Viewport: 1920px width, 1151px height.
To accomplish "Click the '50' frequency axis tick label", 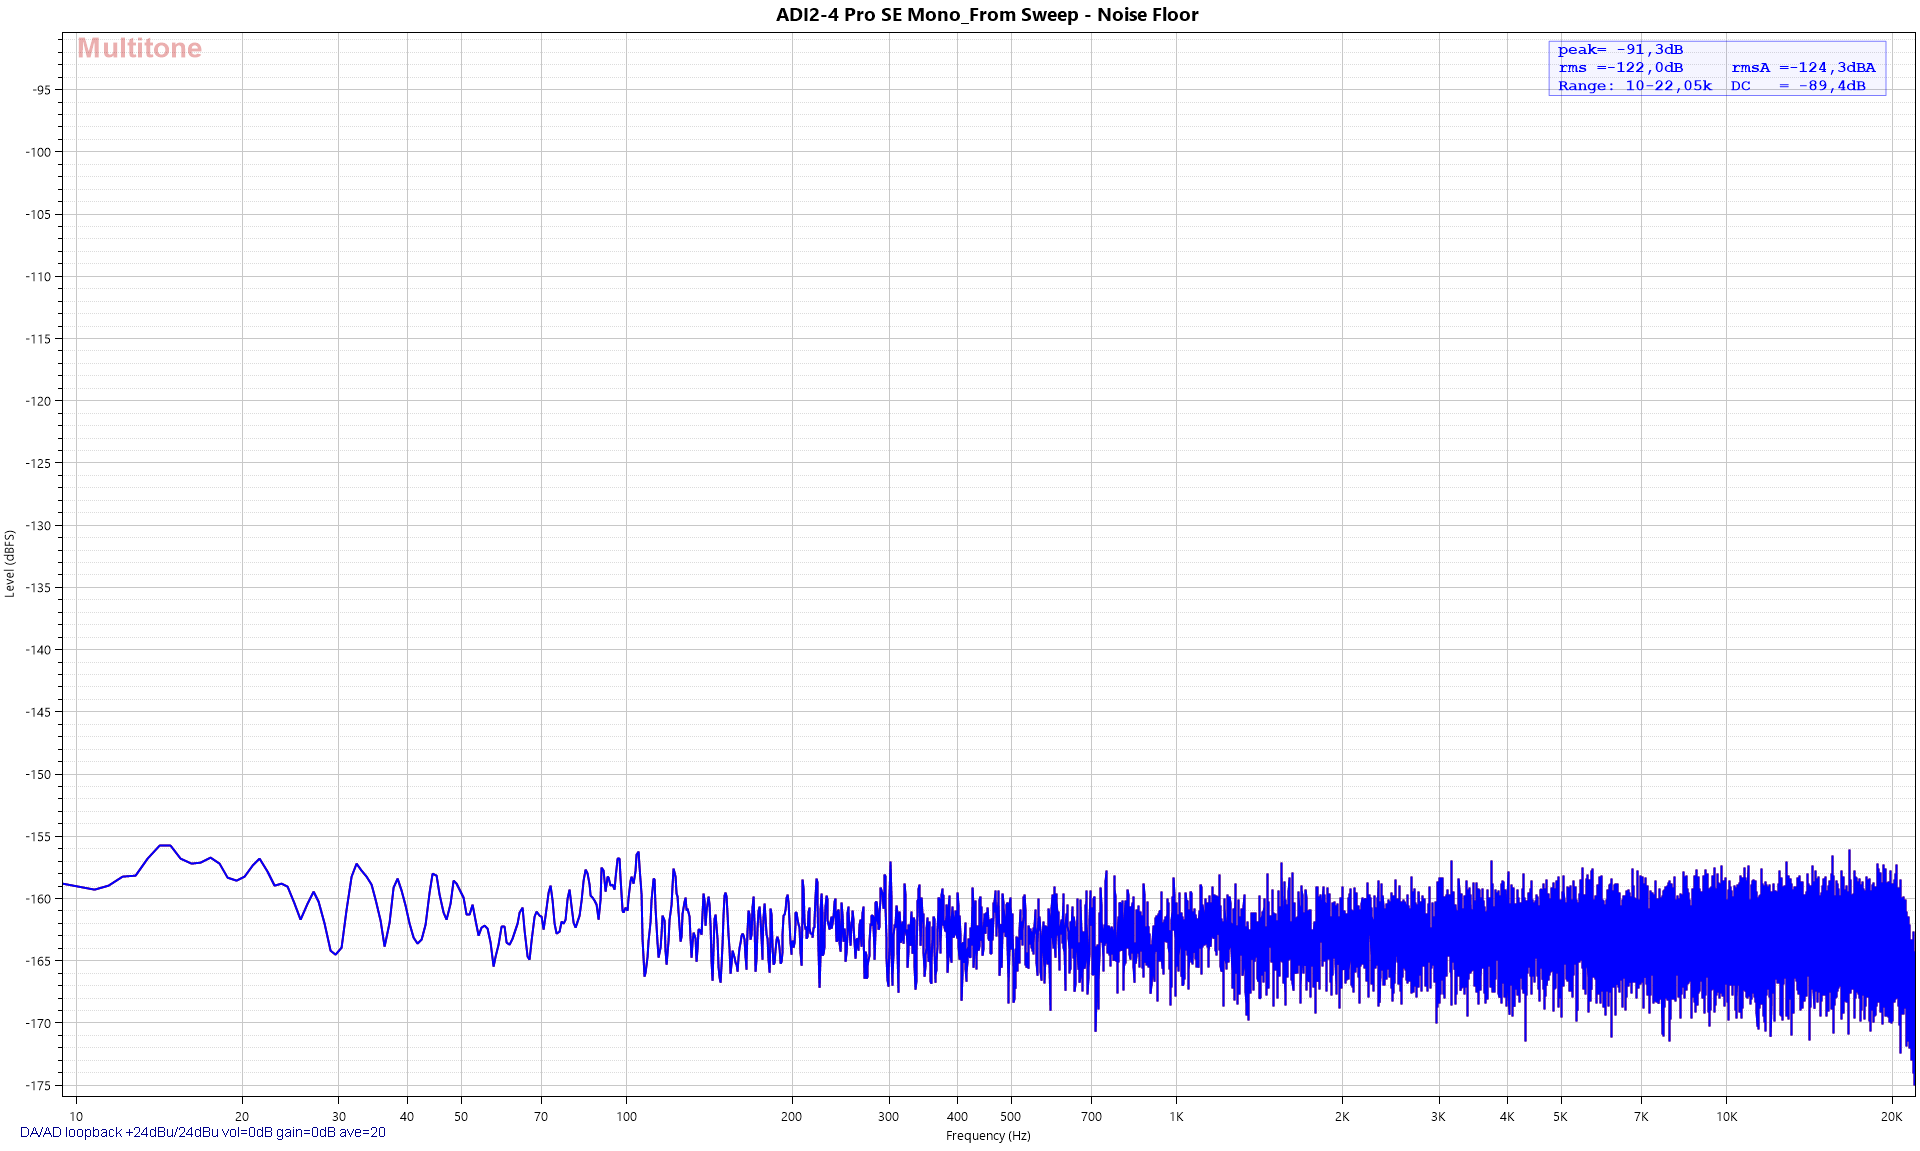I will click(x=461, y=1117).
